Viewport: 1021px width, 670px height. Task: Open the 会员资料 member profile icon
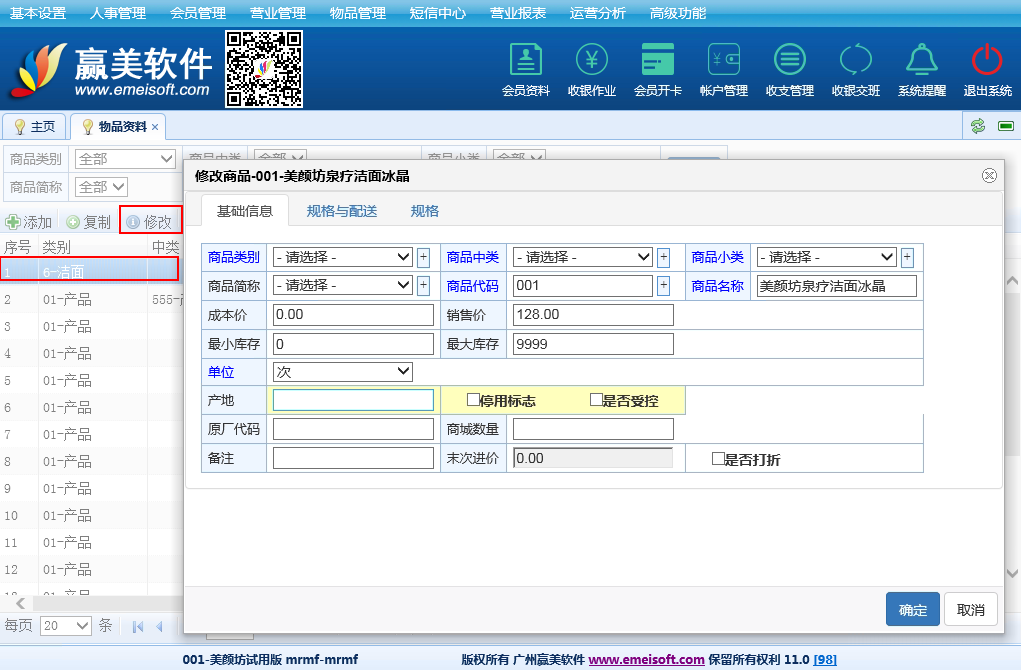pos(525,61)
